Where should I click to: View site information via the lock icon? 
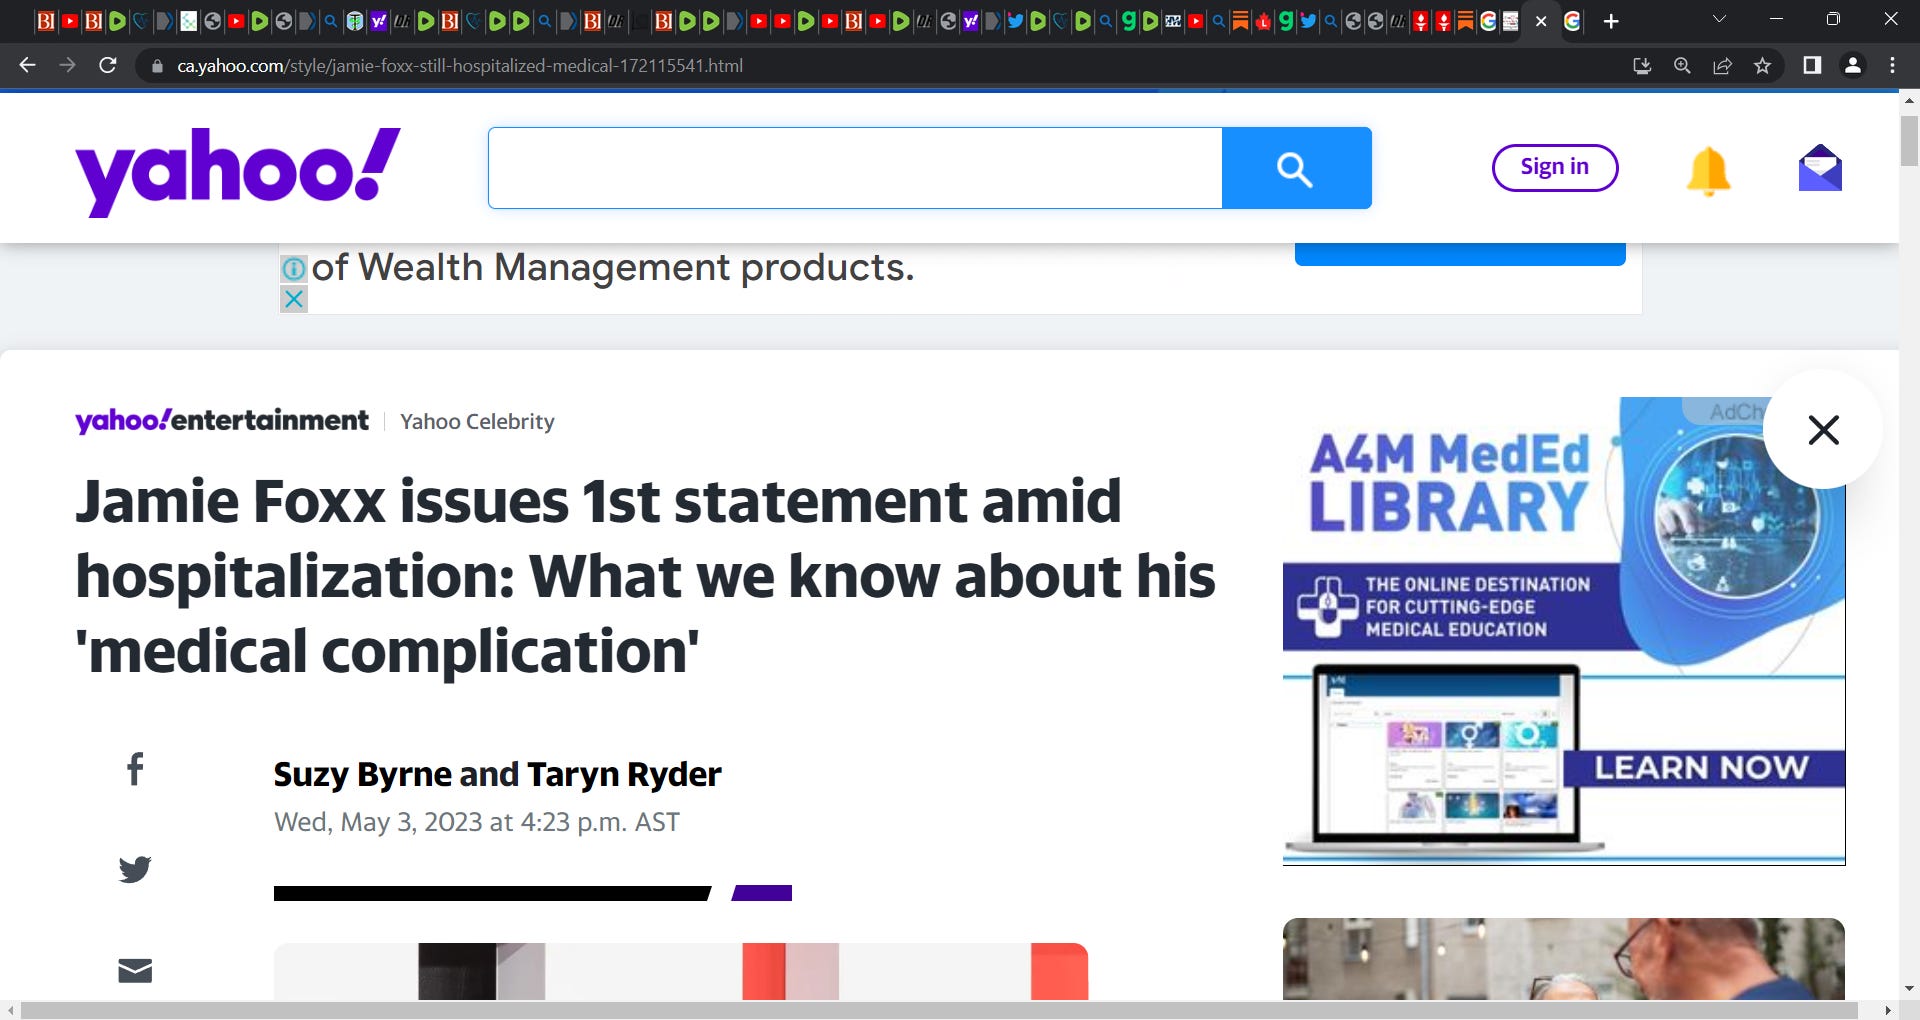point(156,66)
